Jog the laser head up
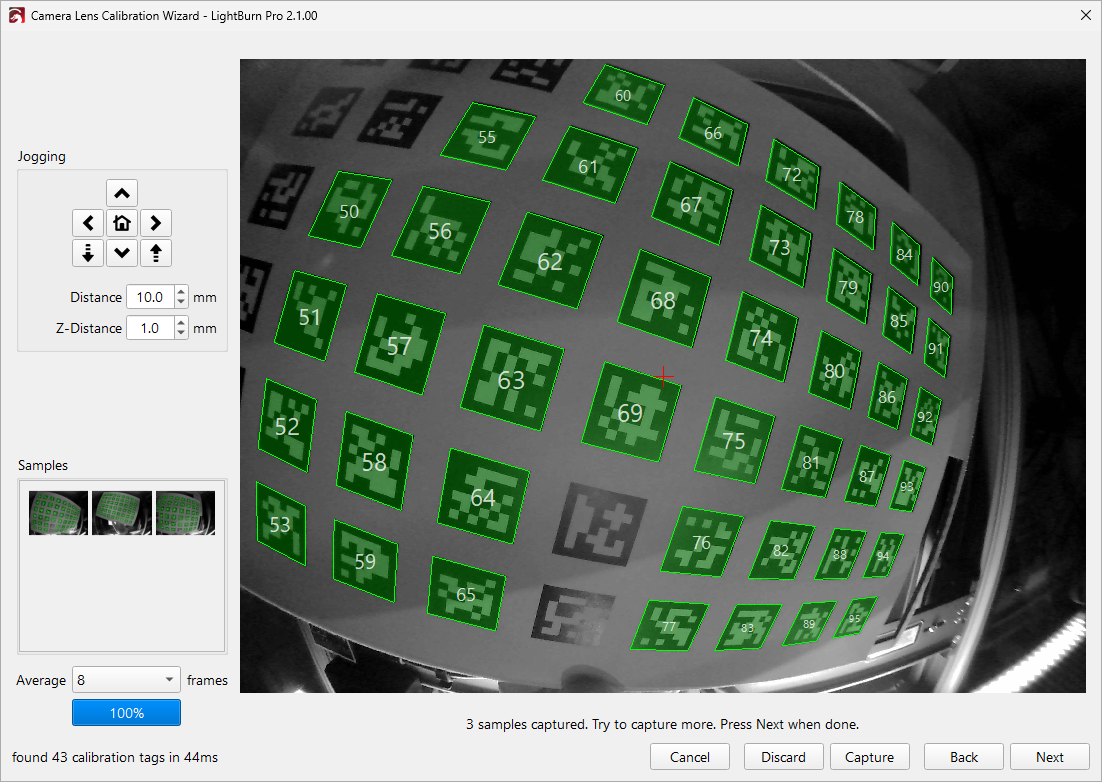This screenshot has height=782, width=1102. coord(121,193)
